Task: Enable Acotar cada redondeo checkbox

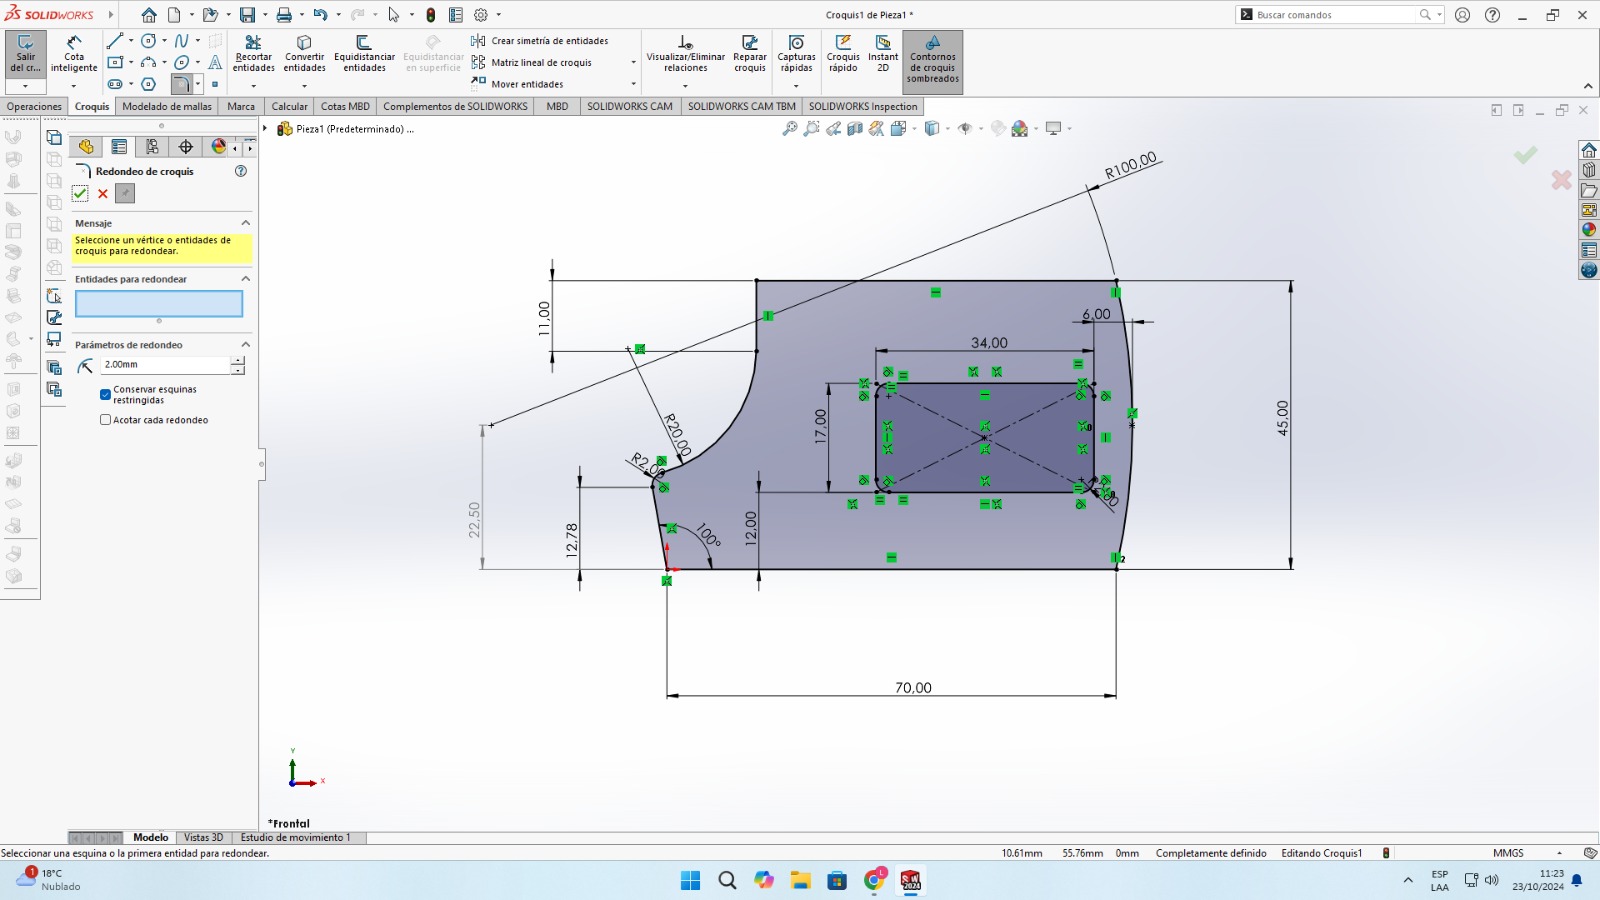Action: coord(105,420)
